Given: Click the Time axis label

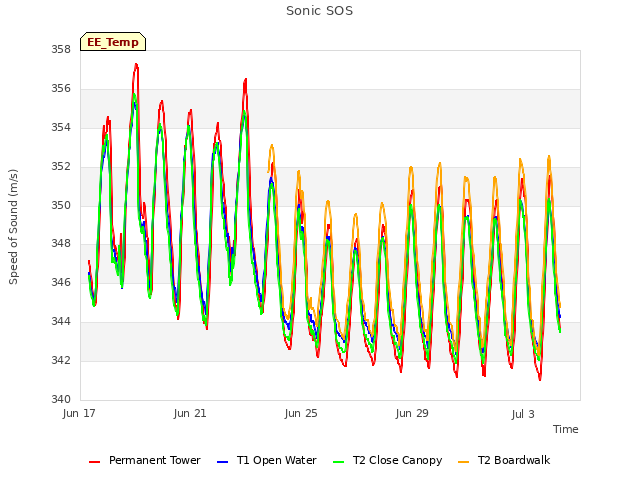Looking at the screenshot, I should click(565, 429).
